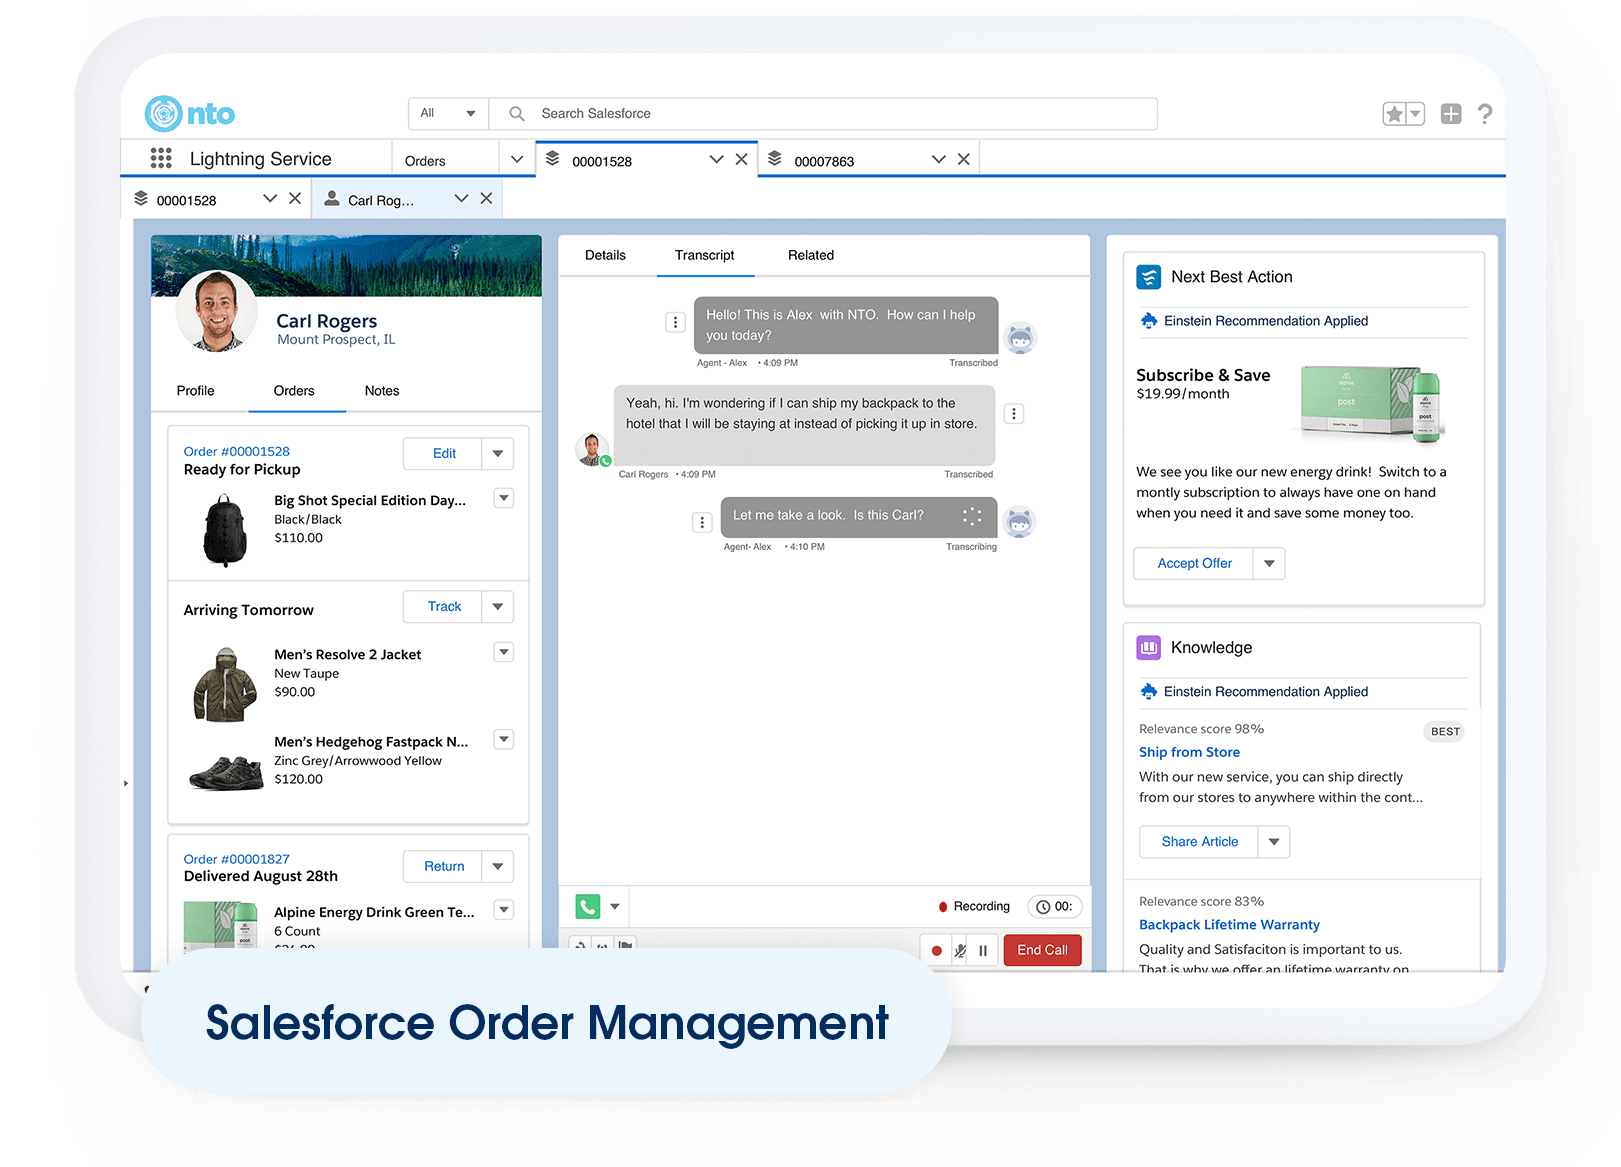Switch to the Related tab
This screenshot has height=1167, width=1621.
811,255
